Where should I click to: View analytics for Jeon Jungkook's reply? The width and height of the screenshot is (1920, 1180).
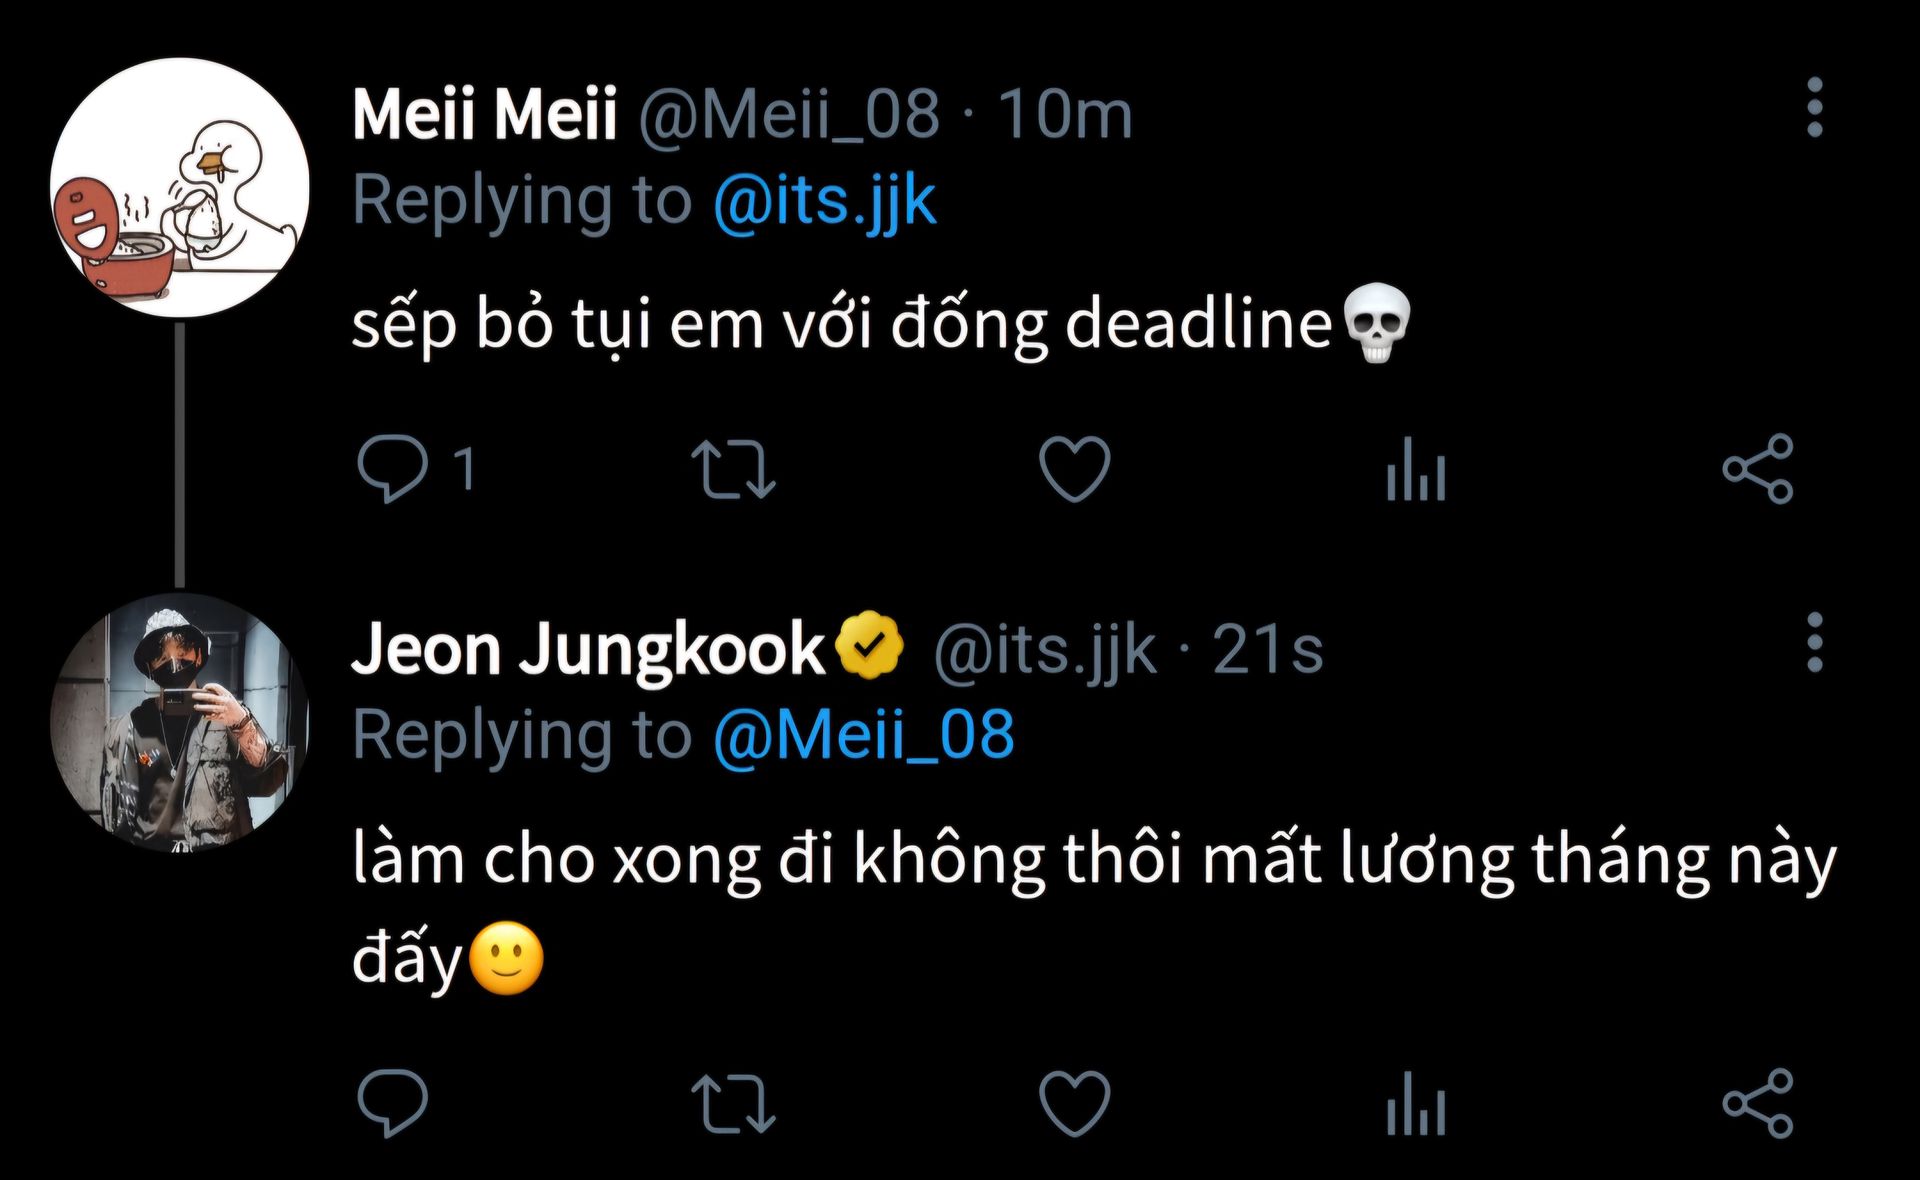coord(1415,1102)
